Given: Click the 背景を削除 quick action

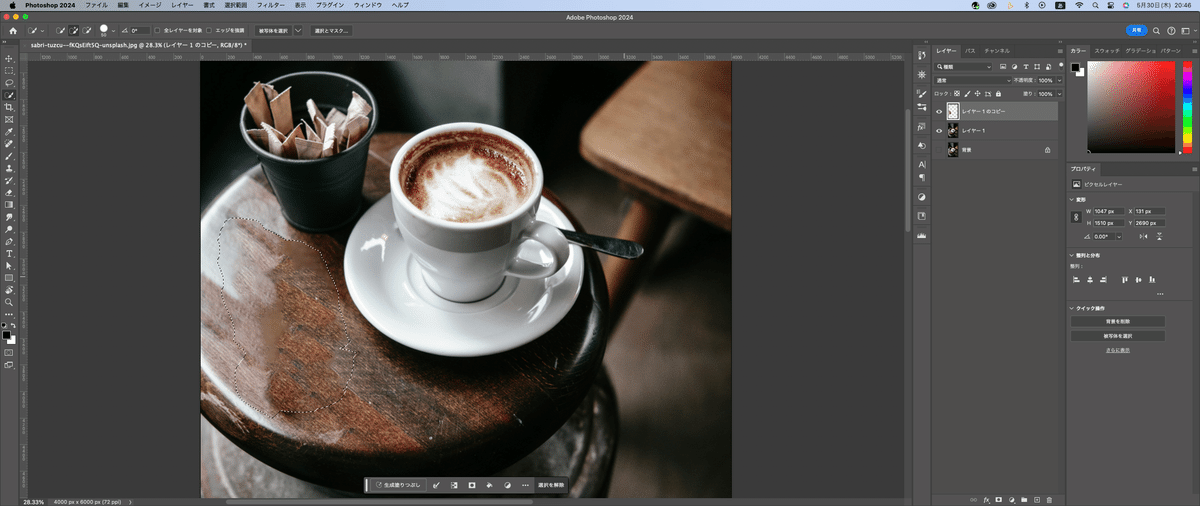Looking at the screenshot, I should (1117, 321).
